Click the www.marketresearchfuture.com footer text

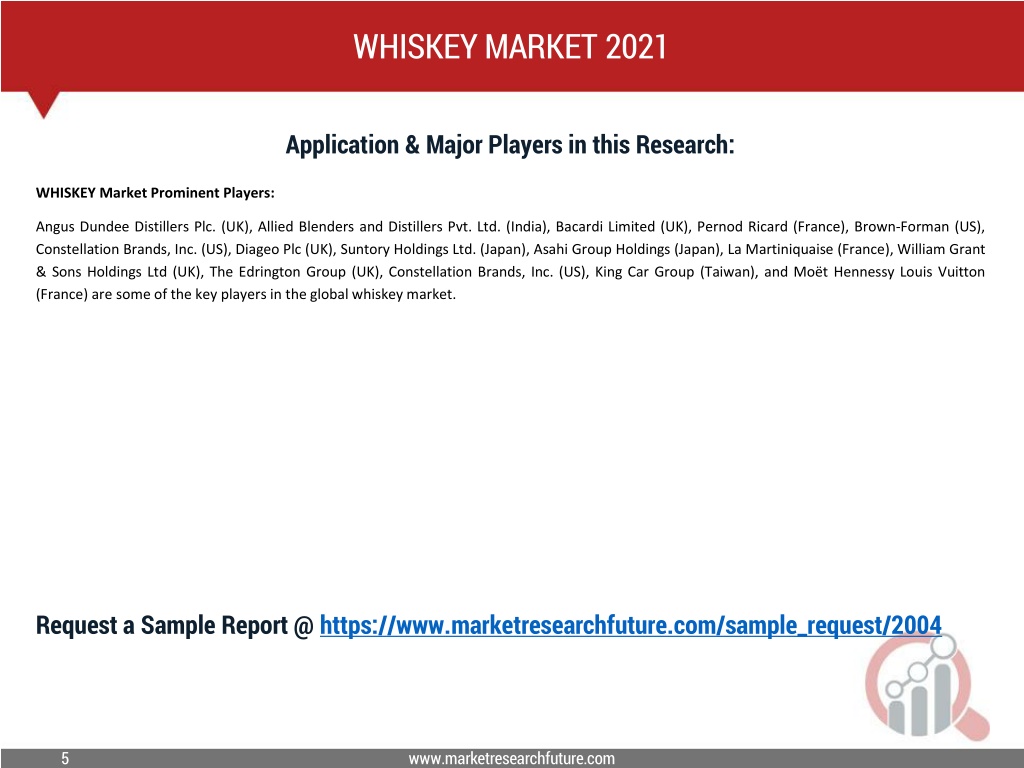(511, 758)
